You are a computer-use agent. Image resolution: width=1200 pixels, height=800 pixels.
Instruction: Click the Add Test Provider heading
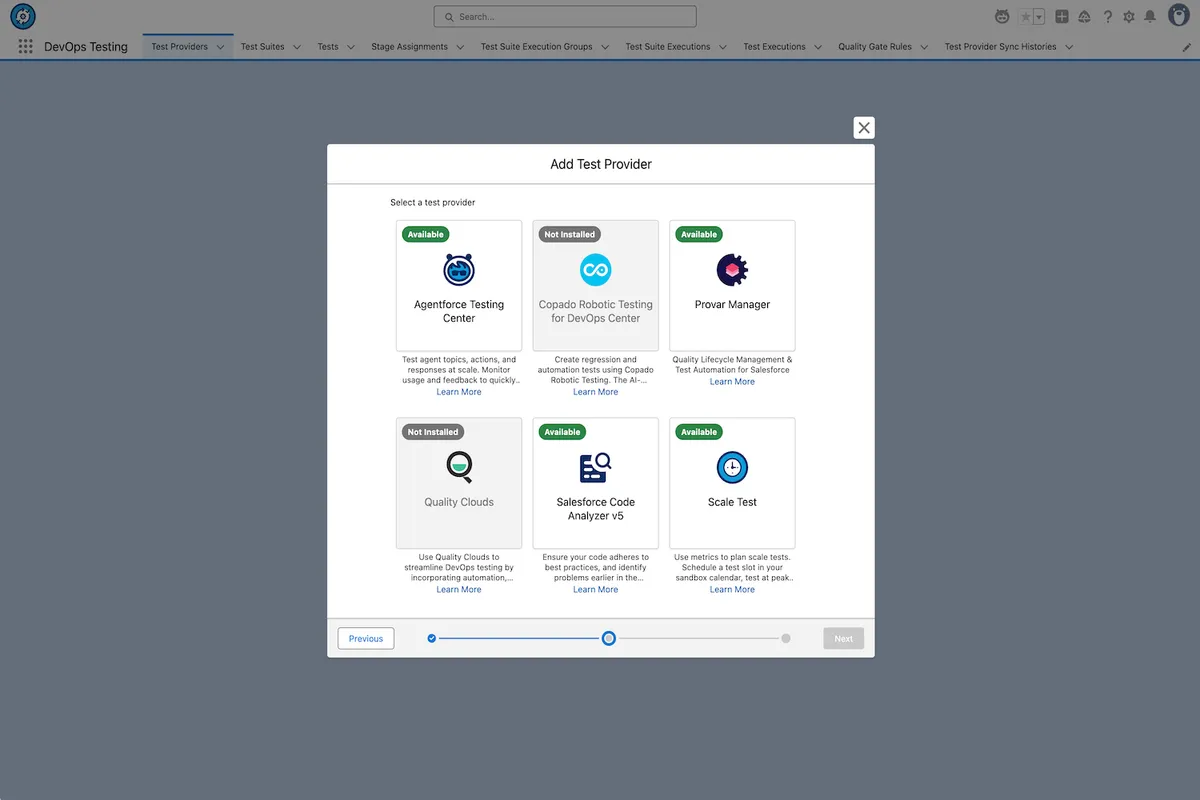[601, 164]
